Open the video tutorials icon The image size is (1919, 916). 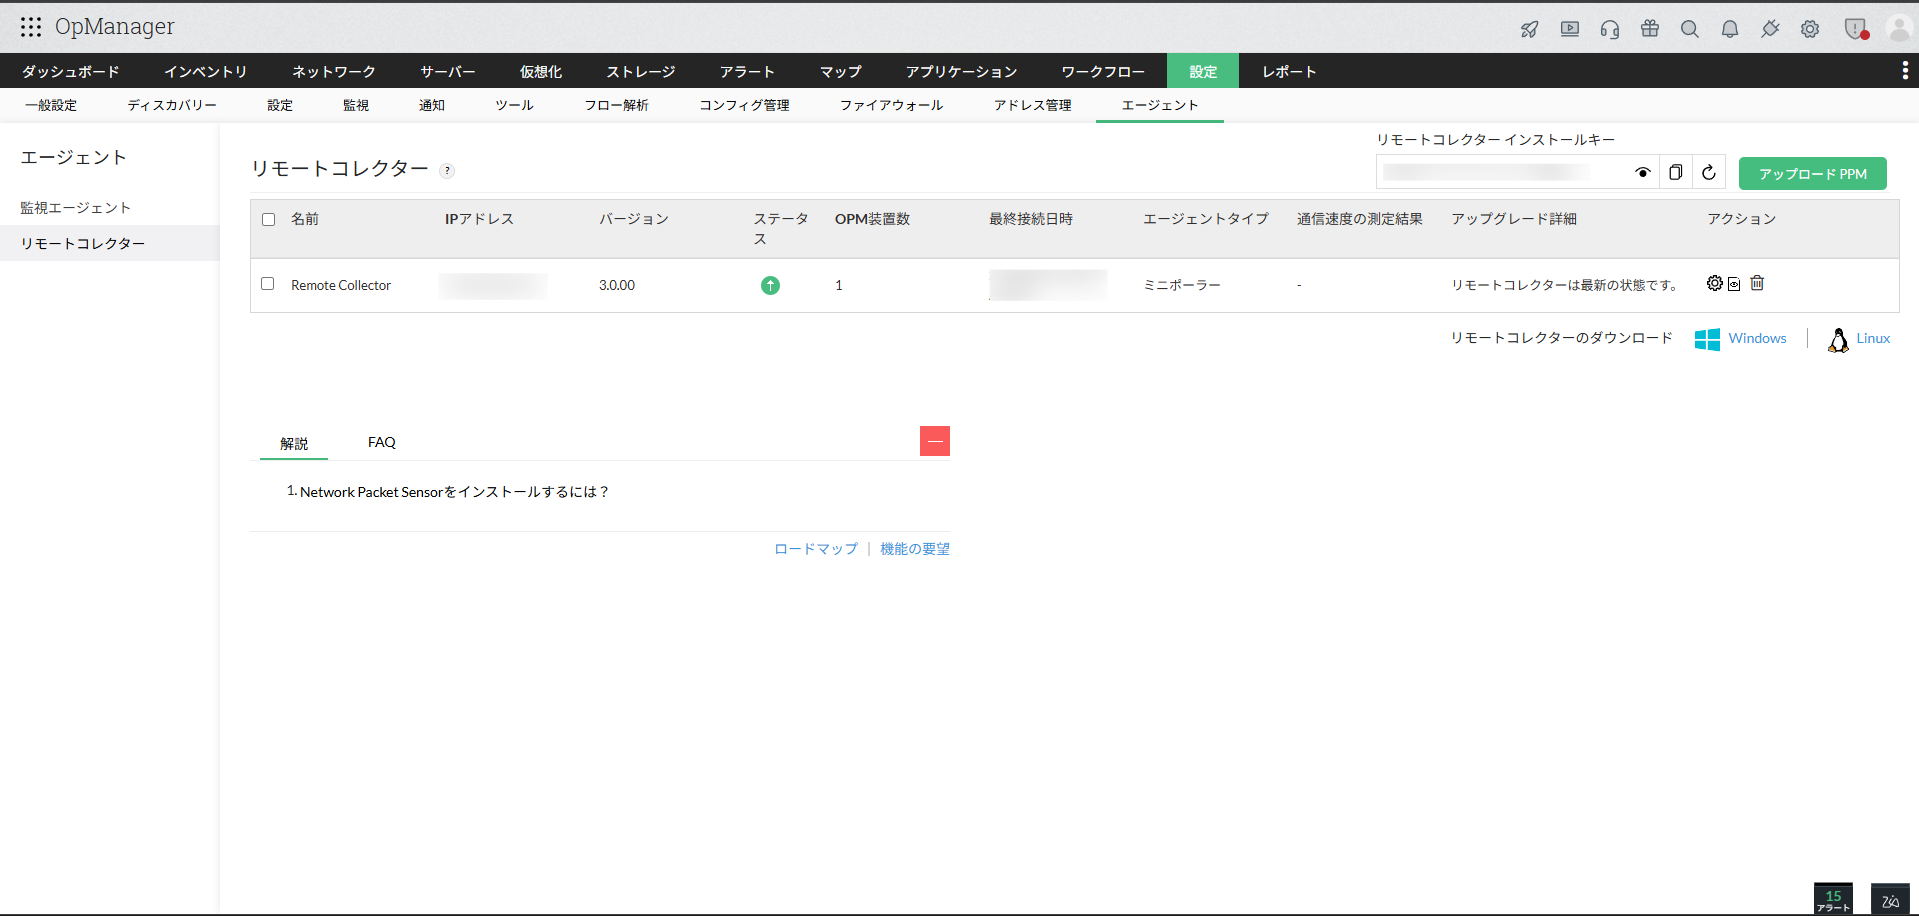point(1570,29)
